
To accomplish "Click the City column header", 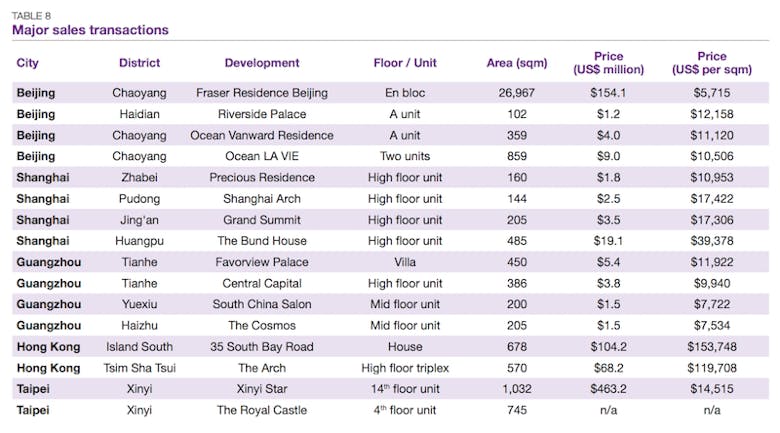I will 27,63.
